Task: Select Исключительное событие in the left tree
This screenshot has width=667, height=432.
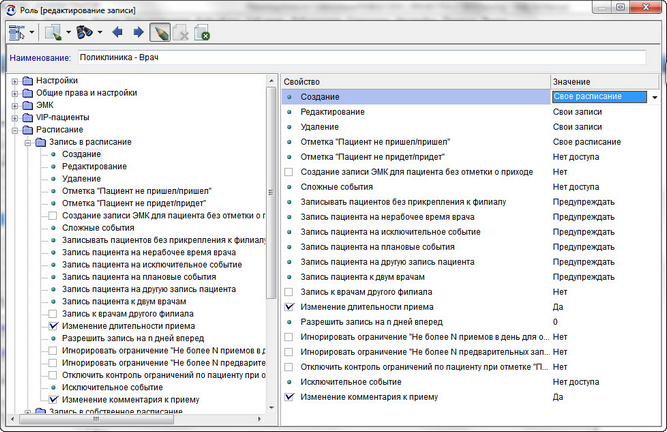Action: [x=112, y=387]
